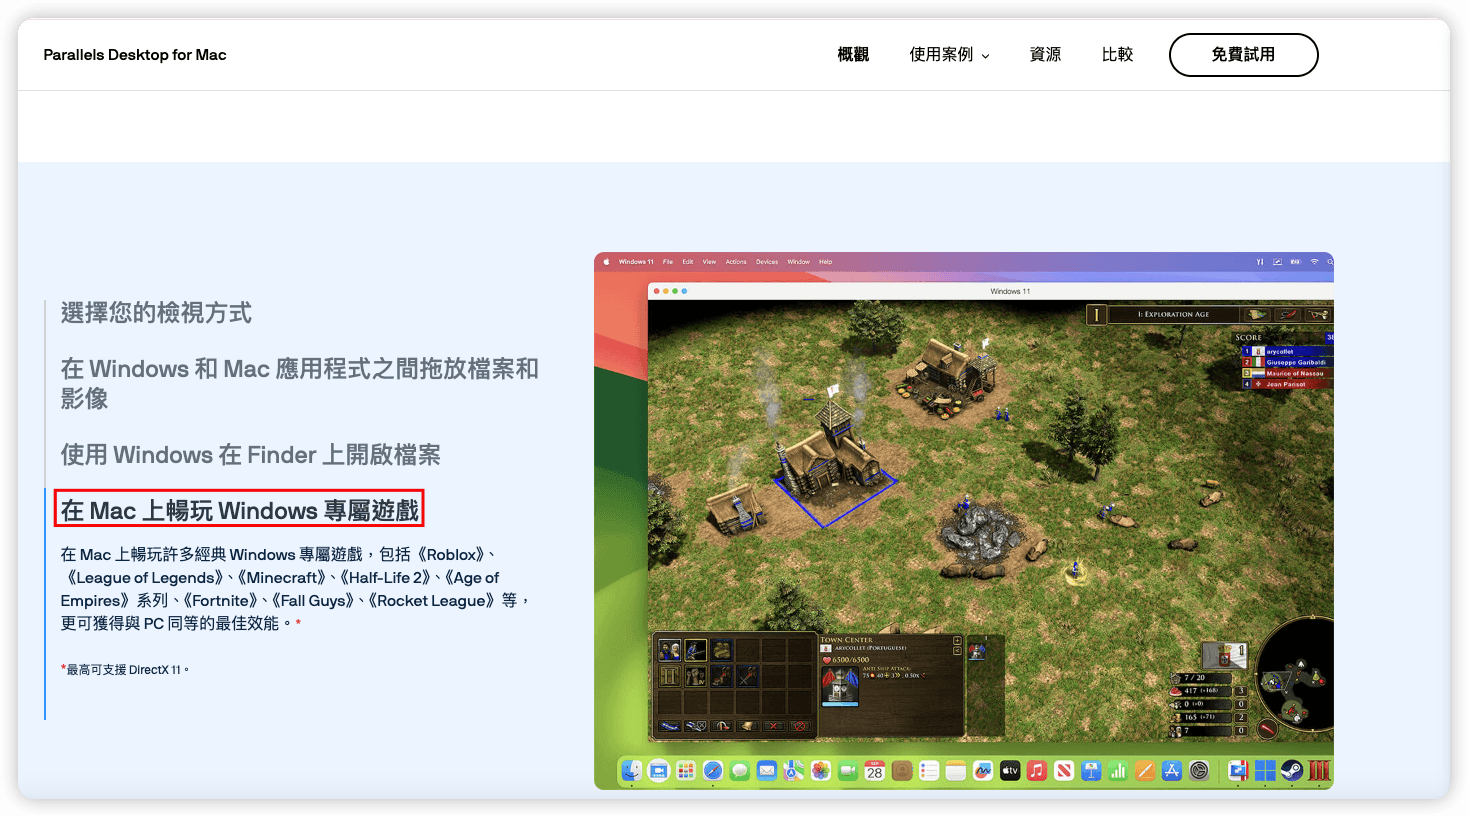Viewport: 1468px width, 817px height.
Task: Click the 最高可支援 DirectX 11 footnote
Action: pos(126,670)
